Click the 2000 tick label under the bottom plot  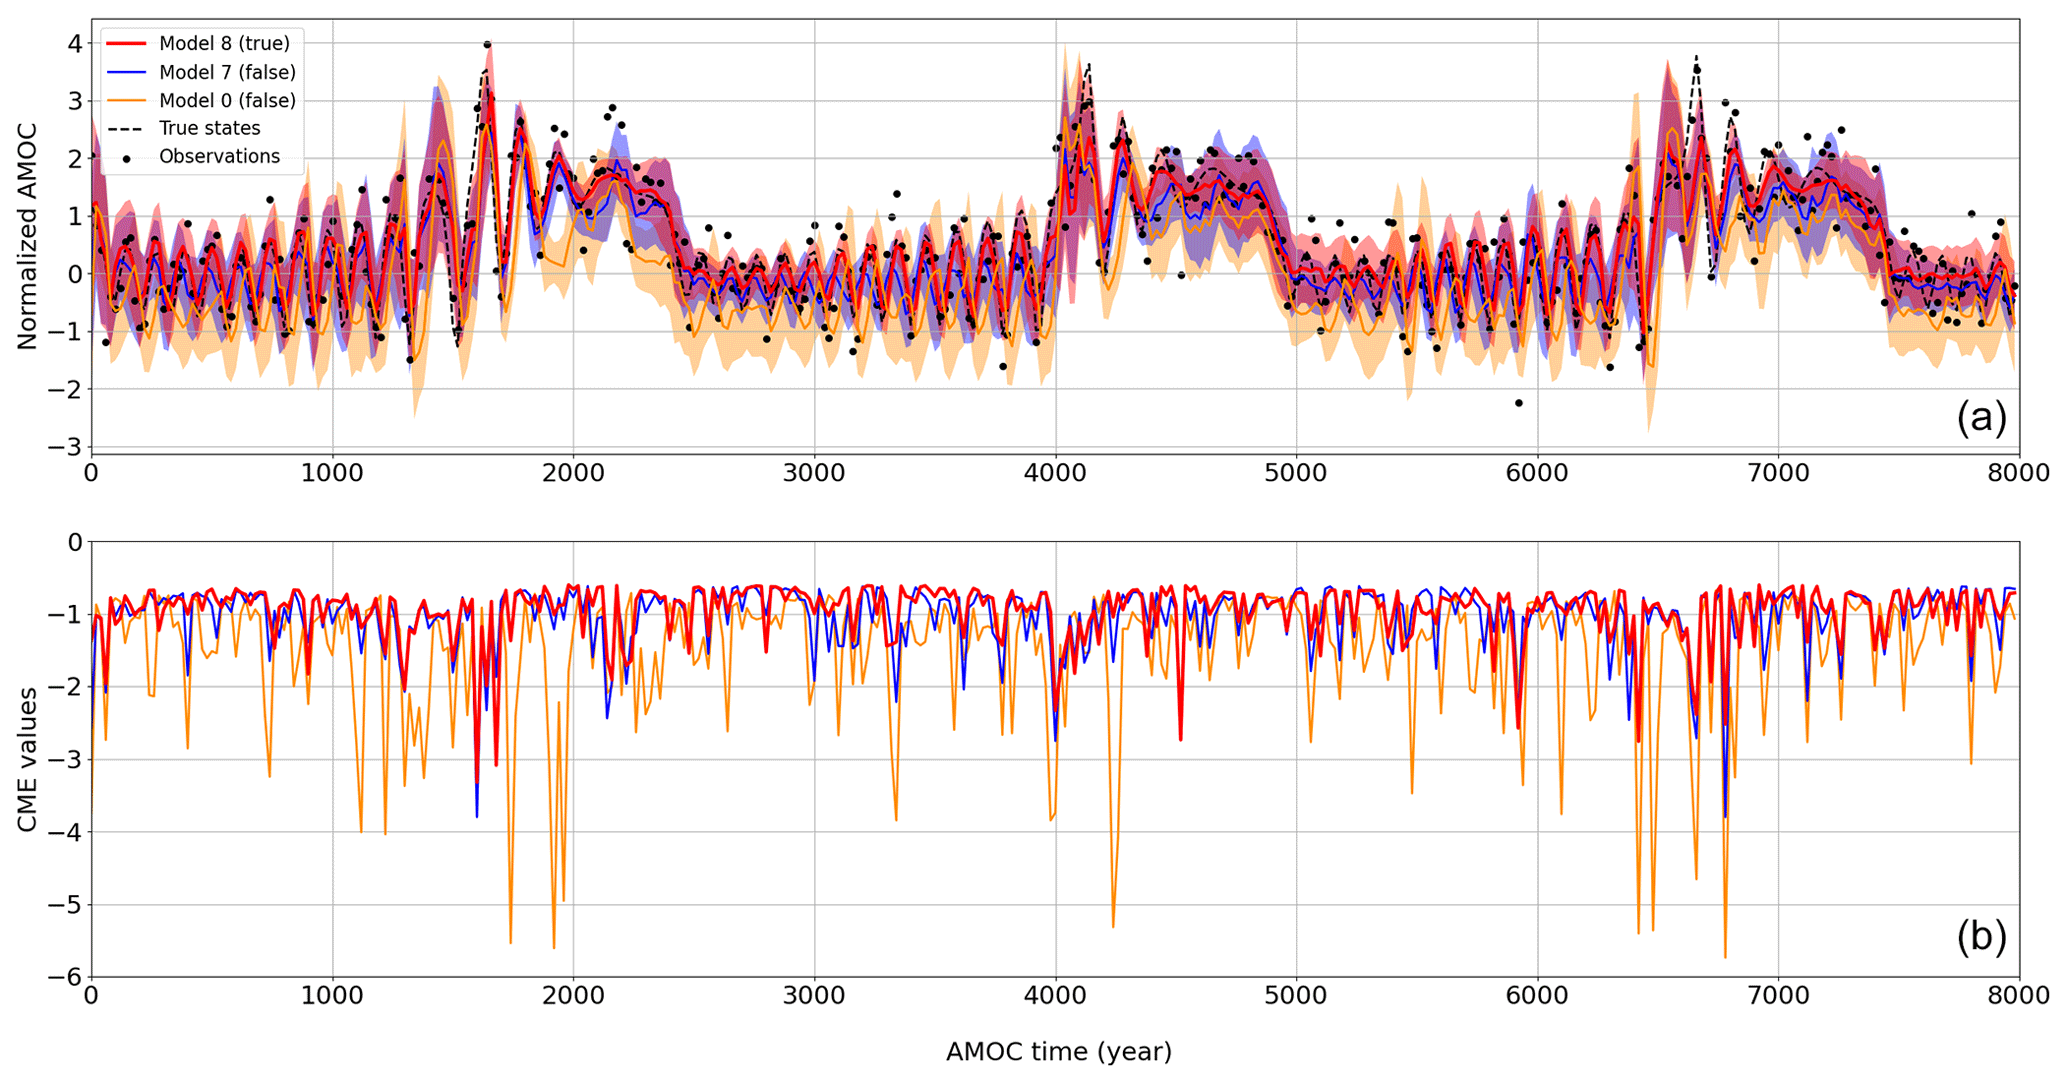573,996
